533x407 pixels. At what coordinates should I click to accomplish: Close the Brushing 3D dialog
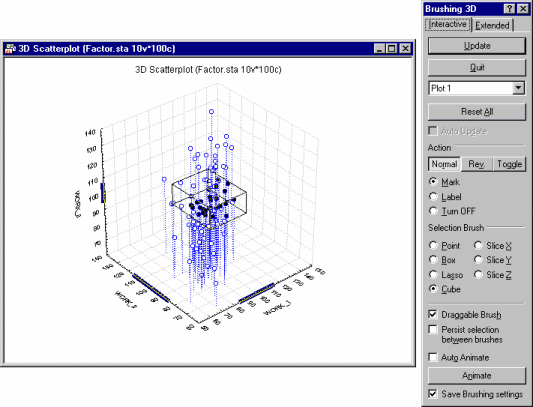pos(523,9)
